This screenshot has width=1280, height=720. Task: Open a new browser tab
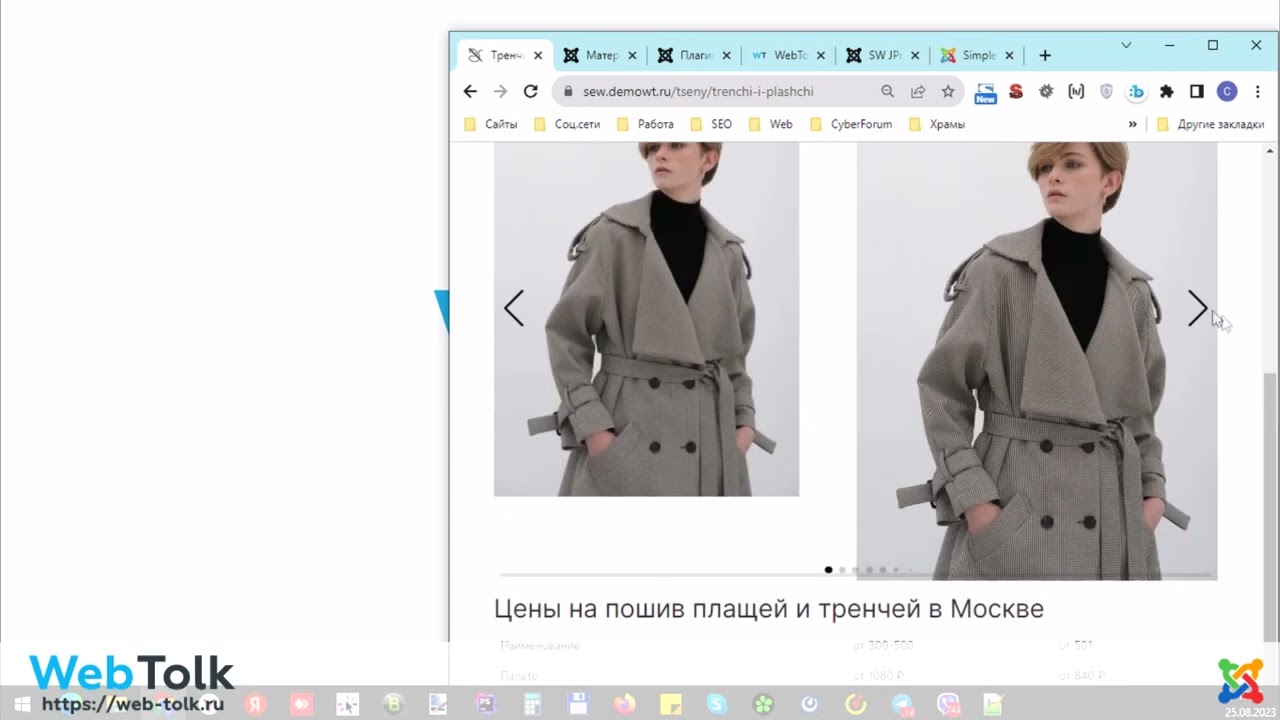click(1045, 55)
